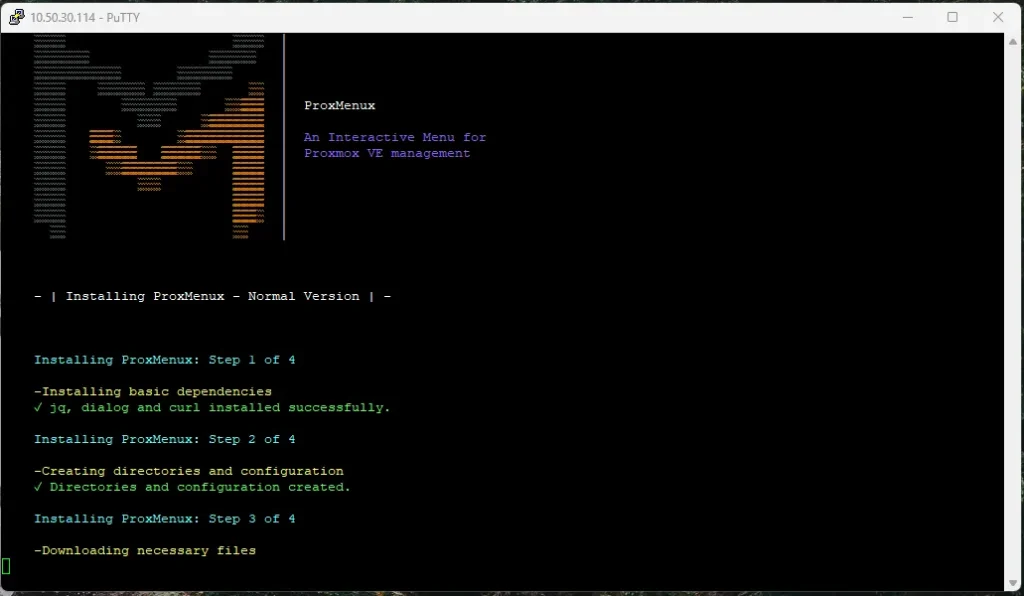1024x596 pixels.
Task: Minimize the PuTTY window
Action: coord(906,17)
